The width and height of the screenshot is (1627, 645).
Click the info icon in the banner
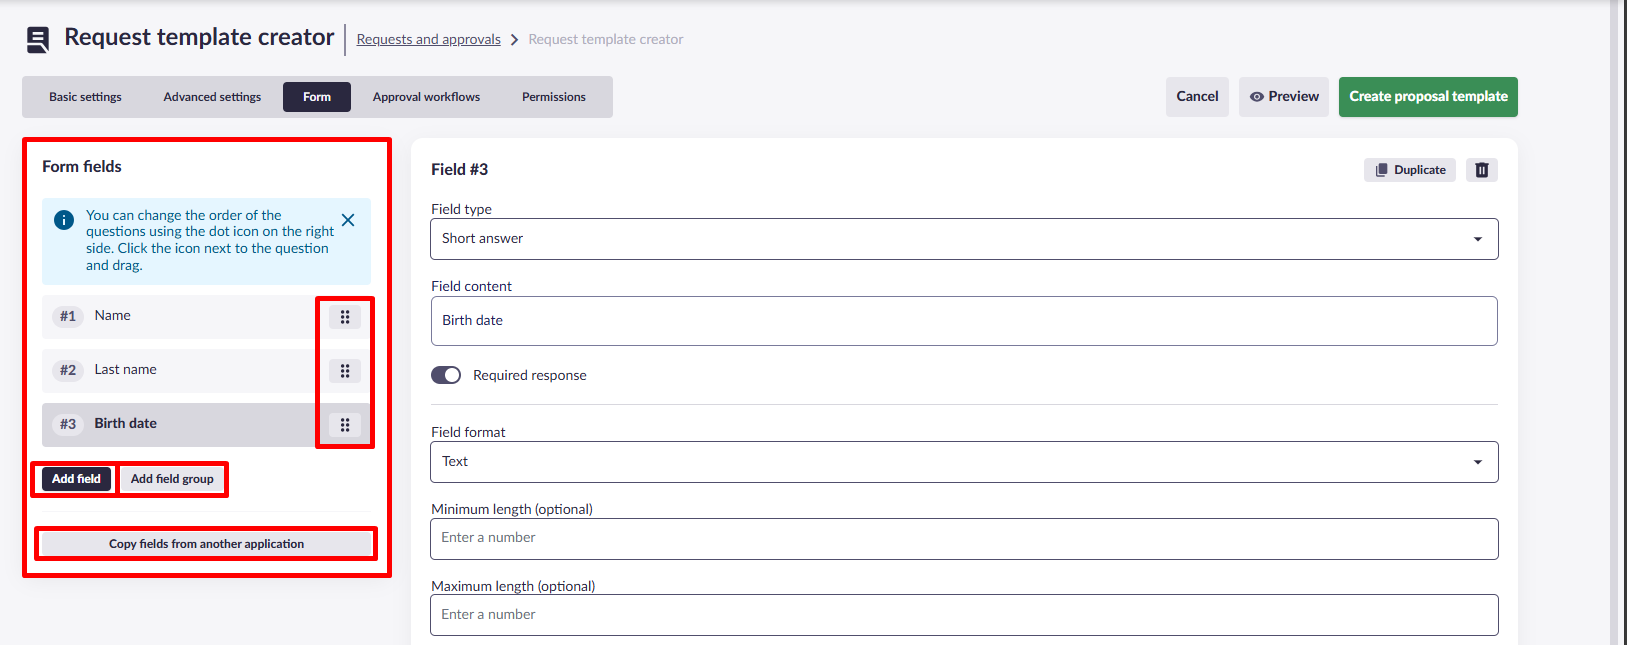[x=64, y=220]
